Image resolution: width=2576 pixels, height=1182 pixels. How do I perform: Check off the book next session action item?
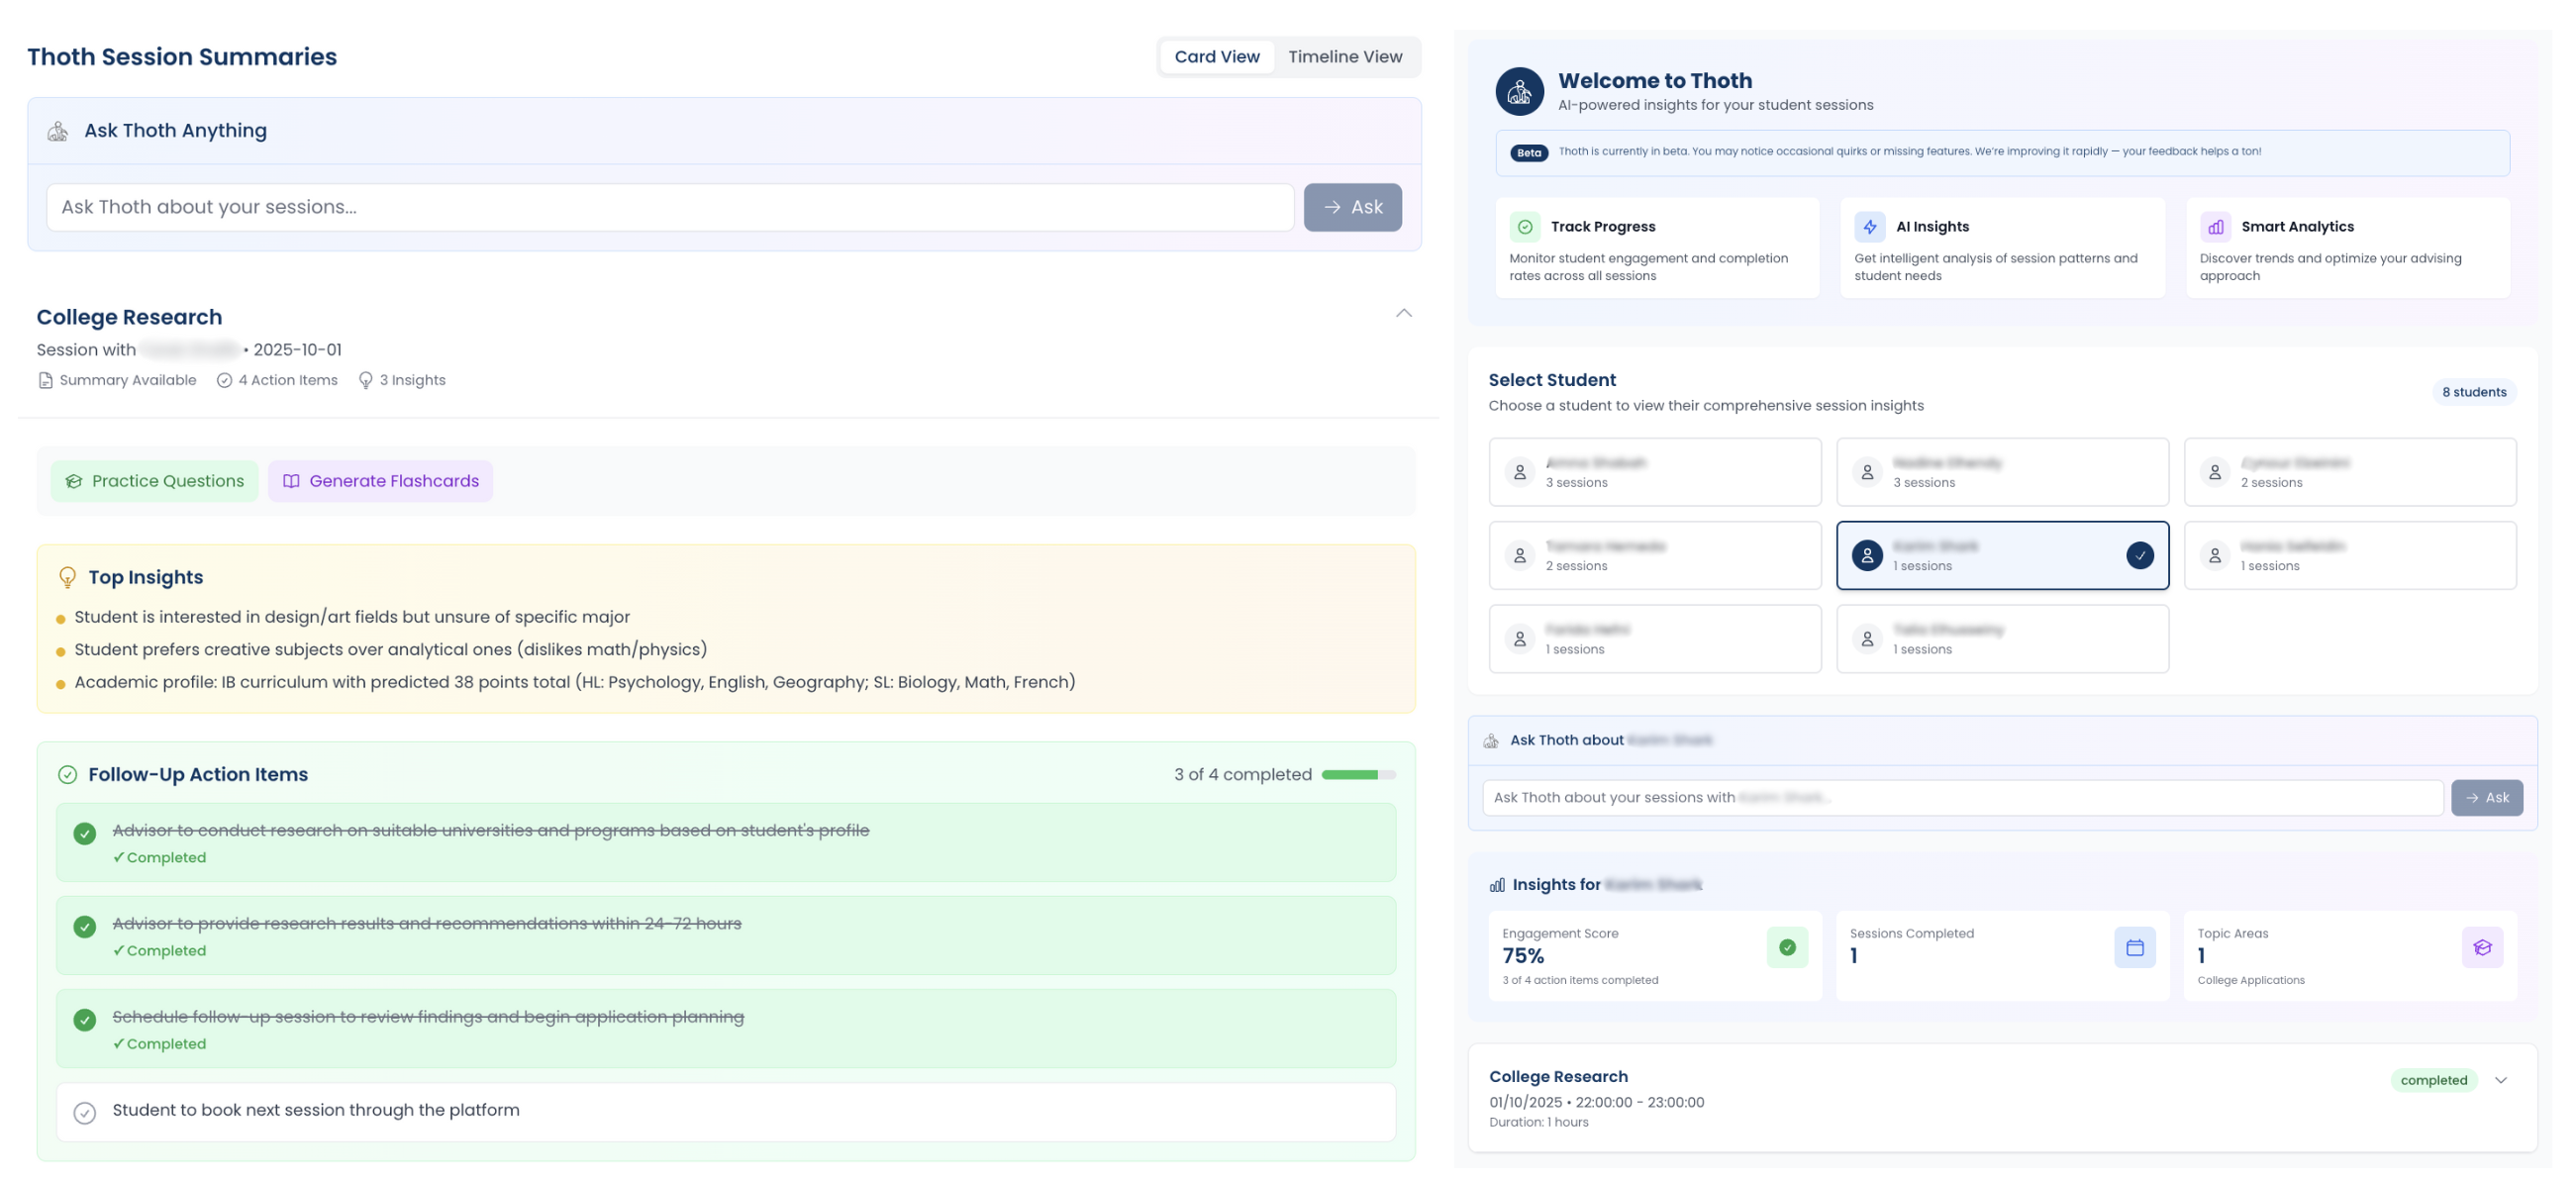point(85,1110)
